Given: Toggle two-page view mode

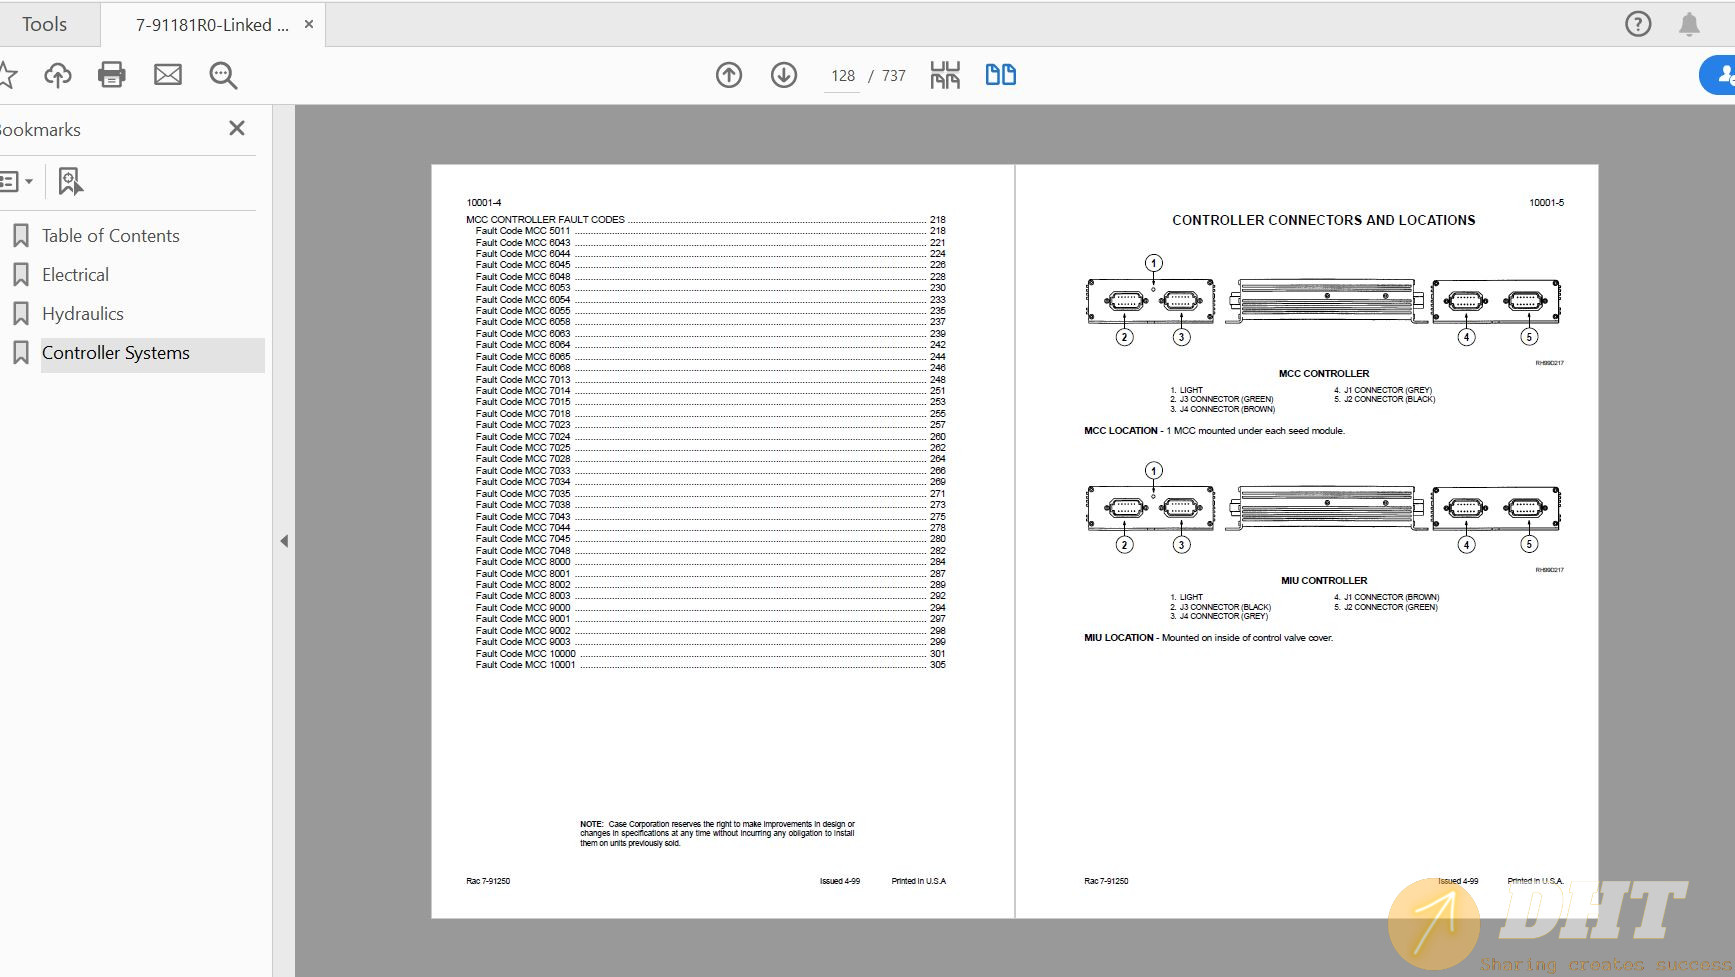Looking at the screenshot, I should pyautogui.click(x=1000, y=75).
